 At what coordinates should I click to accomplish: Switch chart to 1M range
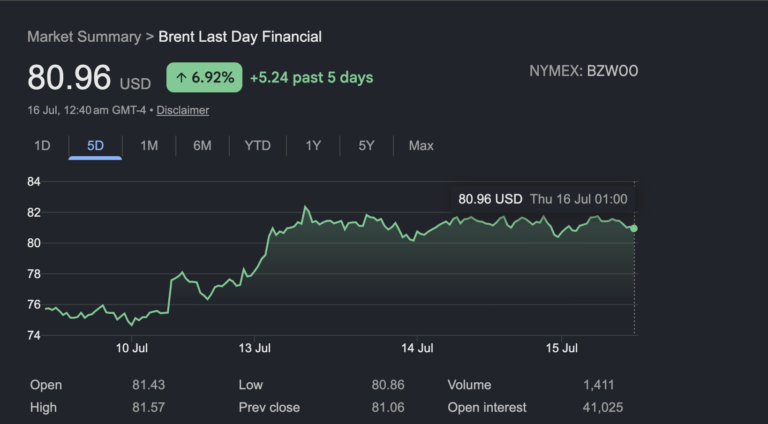click(149, 145)
